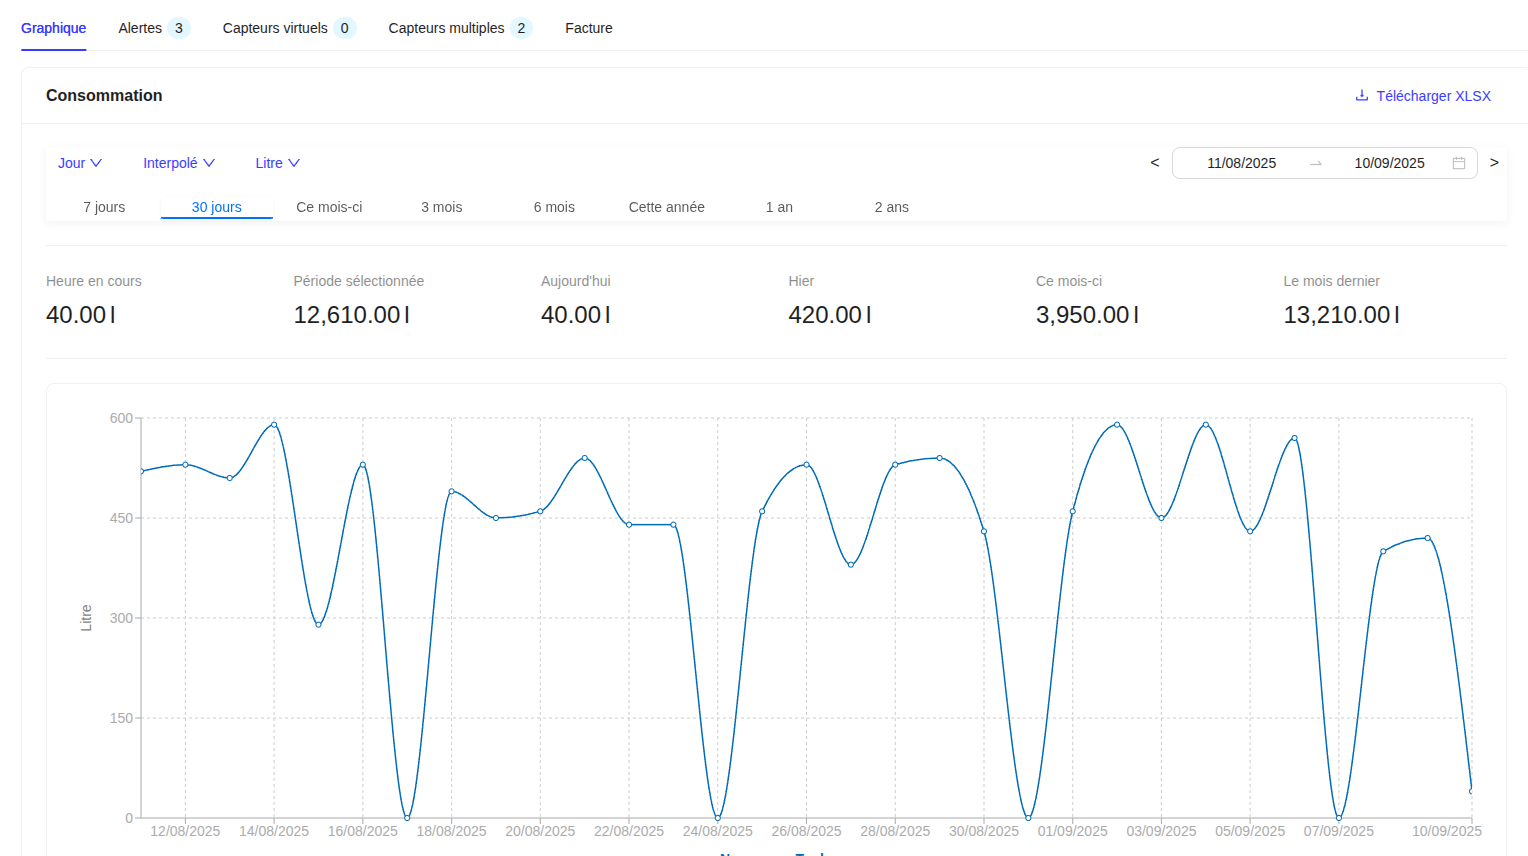Image resolution: width=1528 pixels, height=856 pixels.
Task: Select the 7 jours range
Action: coord(104,207)
